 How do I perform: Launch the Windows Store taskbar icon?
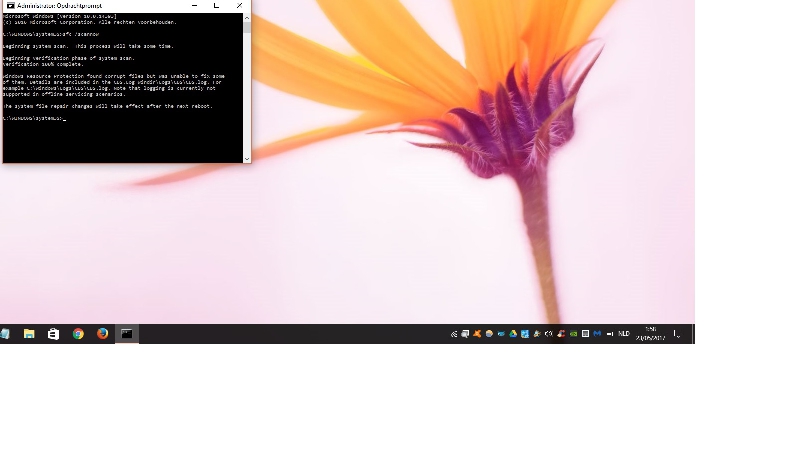pos(53,334)
